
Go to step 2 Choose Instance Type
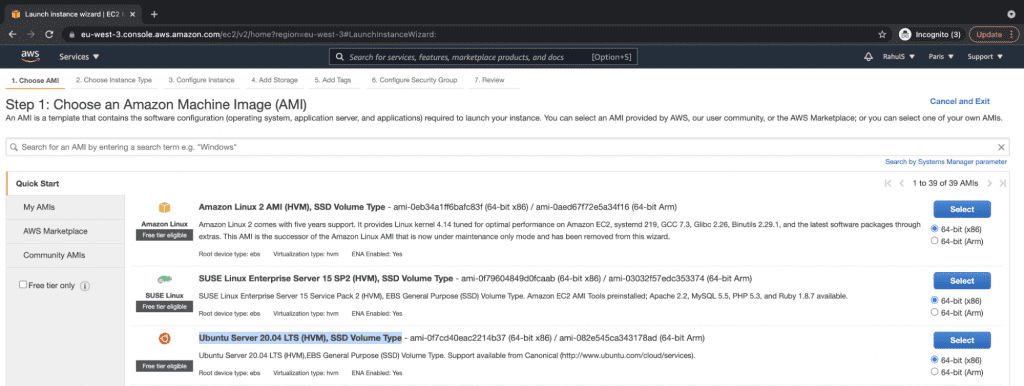[x=114, y=80]
